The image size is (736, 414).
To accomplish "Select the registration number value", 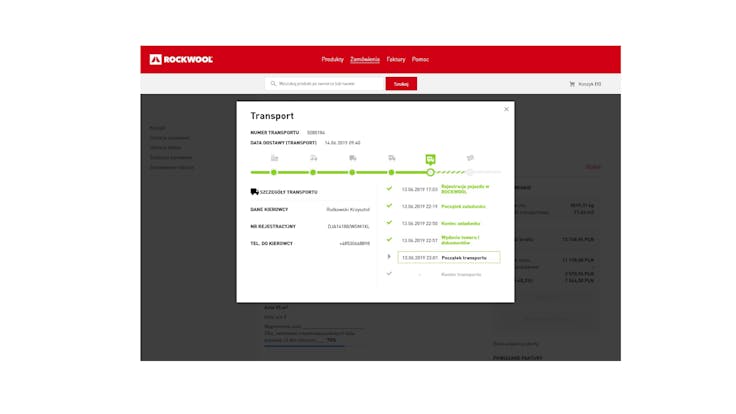I will click(348, 227).
